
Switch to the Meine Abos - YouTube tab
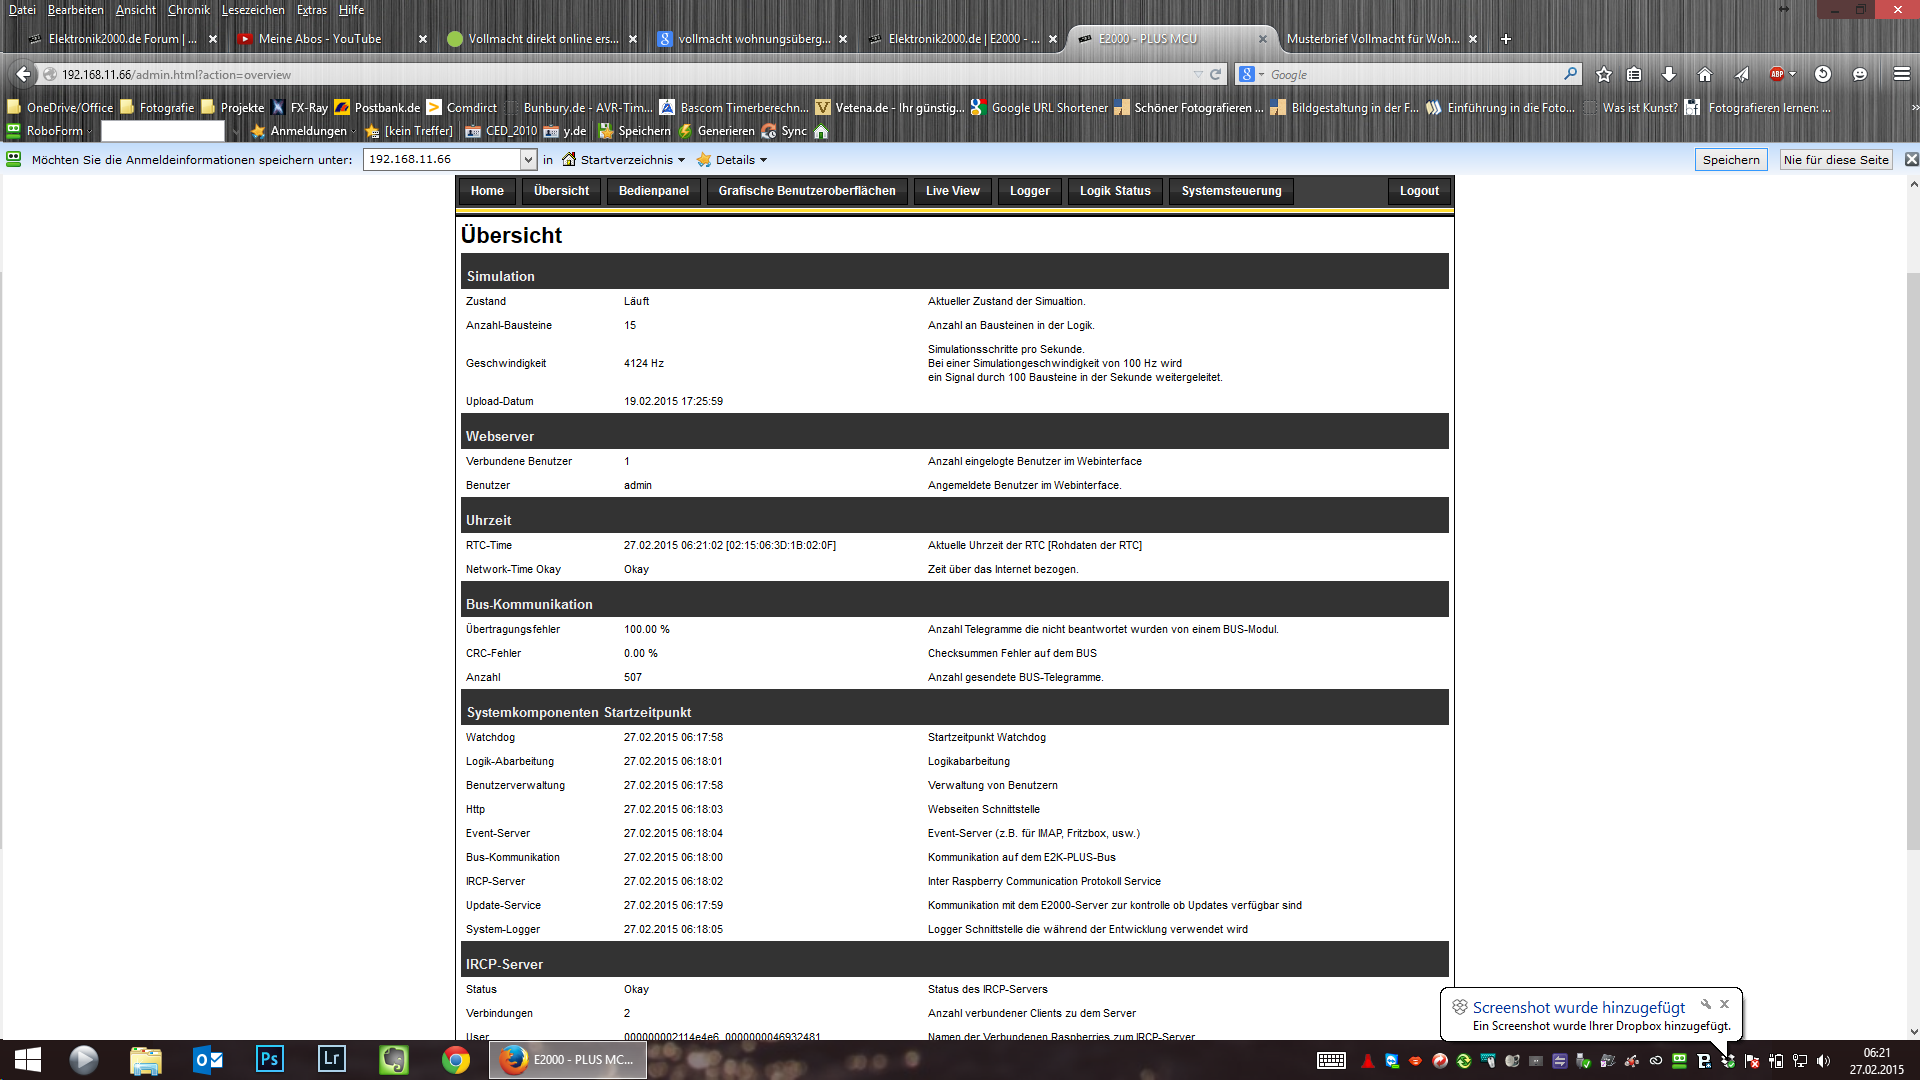[x=320, y=39]
